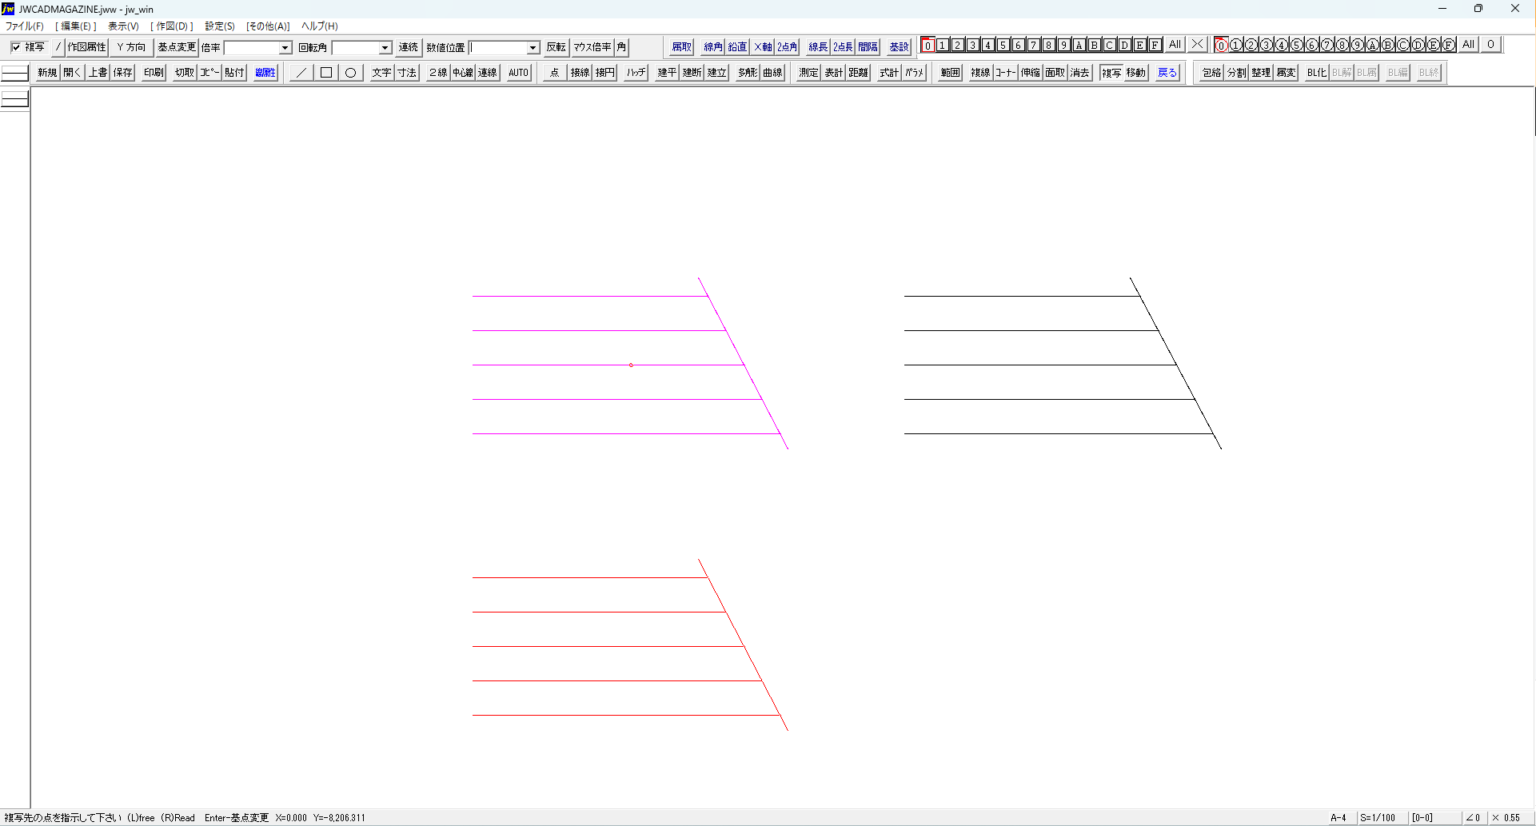Select the line (／) drawing tool
This screenshot has height=826, width=1536.
coord(300,73)
